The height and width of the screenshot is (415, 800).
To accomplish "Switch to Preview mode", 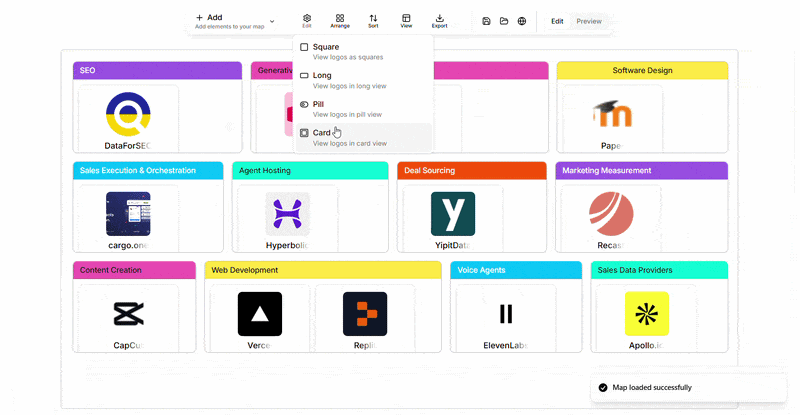I will 589,21.
